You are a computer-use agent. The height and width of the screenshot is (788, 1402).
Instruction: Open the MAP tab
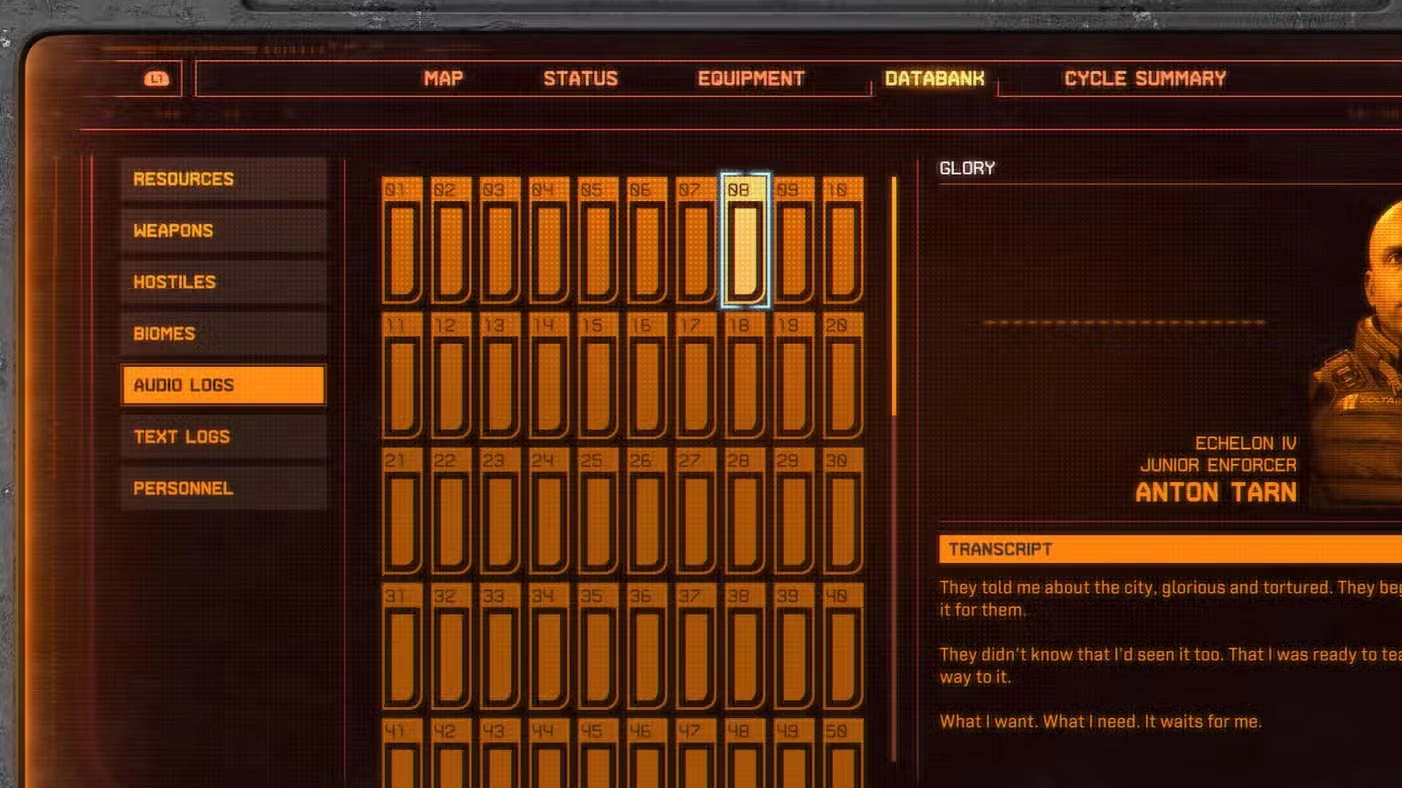(x=443, y=79)
